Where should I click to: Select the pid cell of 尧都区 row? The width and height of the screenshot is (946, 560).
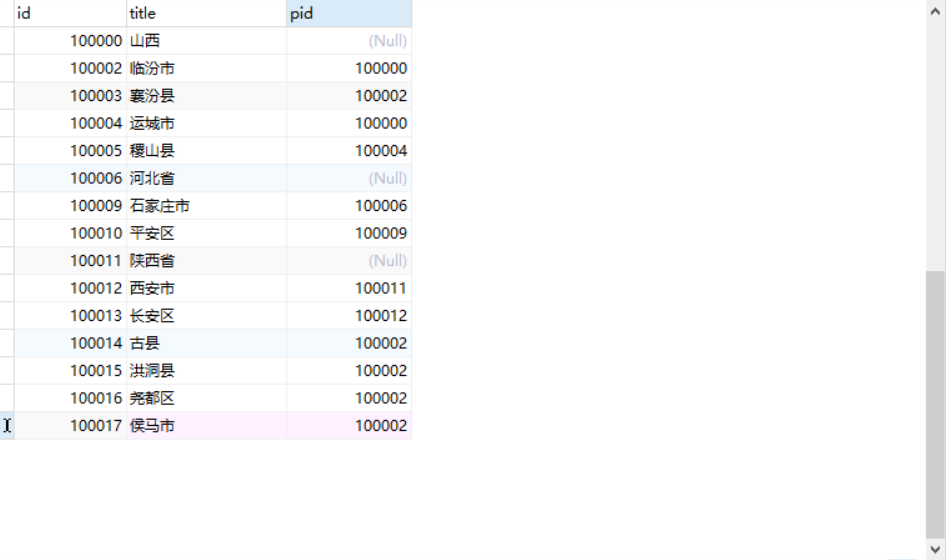tap(349, 398)
